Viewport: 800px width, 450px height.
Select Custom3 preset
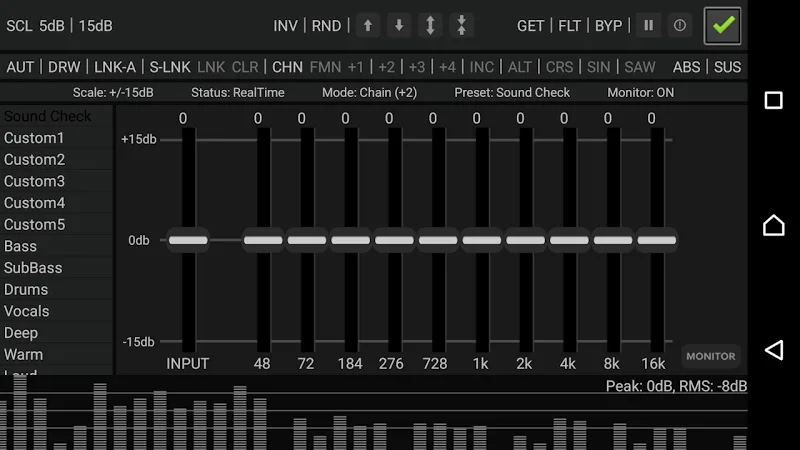(x=34, y=181)
